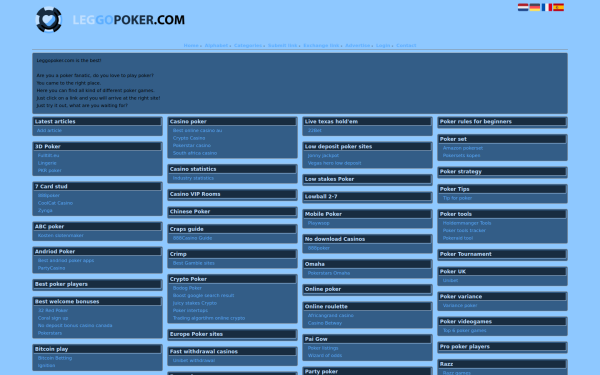
Task: Open the 888Casino Guide link
Action: pos(192,238)
